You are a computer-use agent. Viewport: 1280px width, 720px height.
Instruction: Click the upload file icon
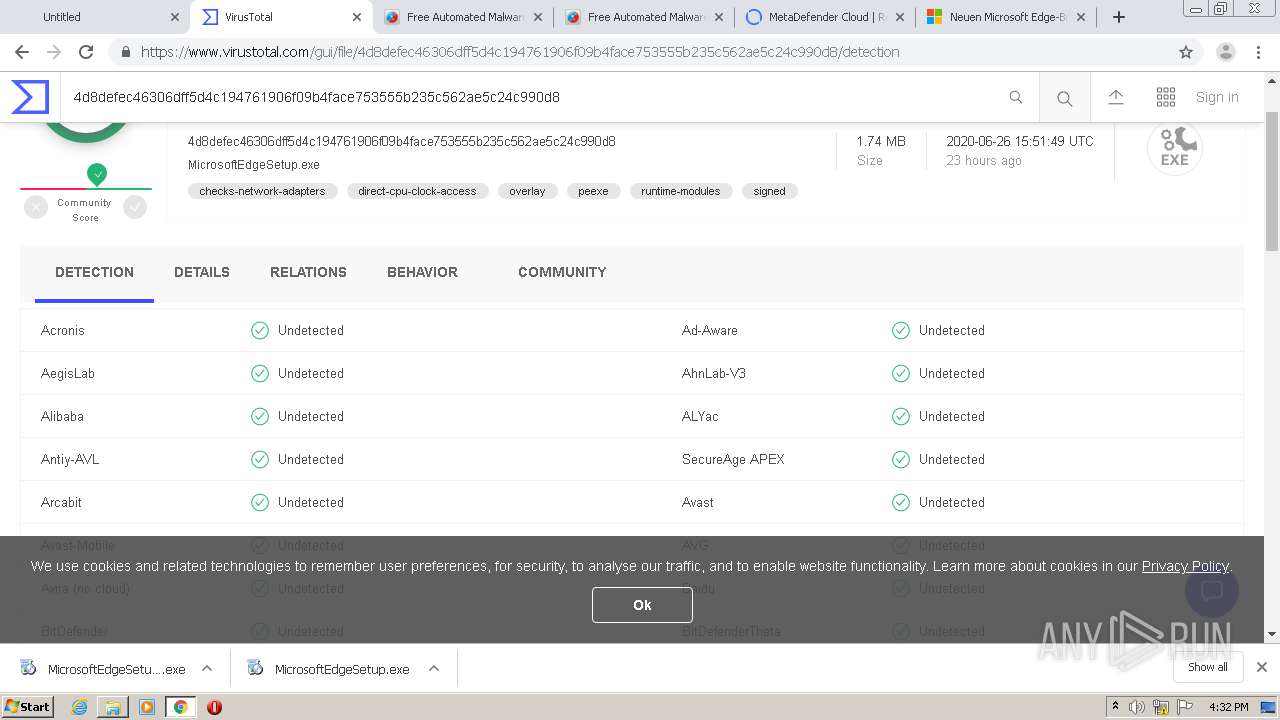click(1116, 97)
